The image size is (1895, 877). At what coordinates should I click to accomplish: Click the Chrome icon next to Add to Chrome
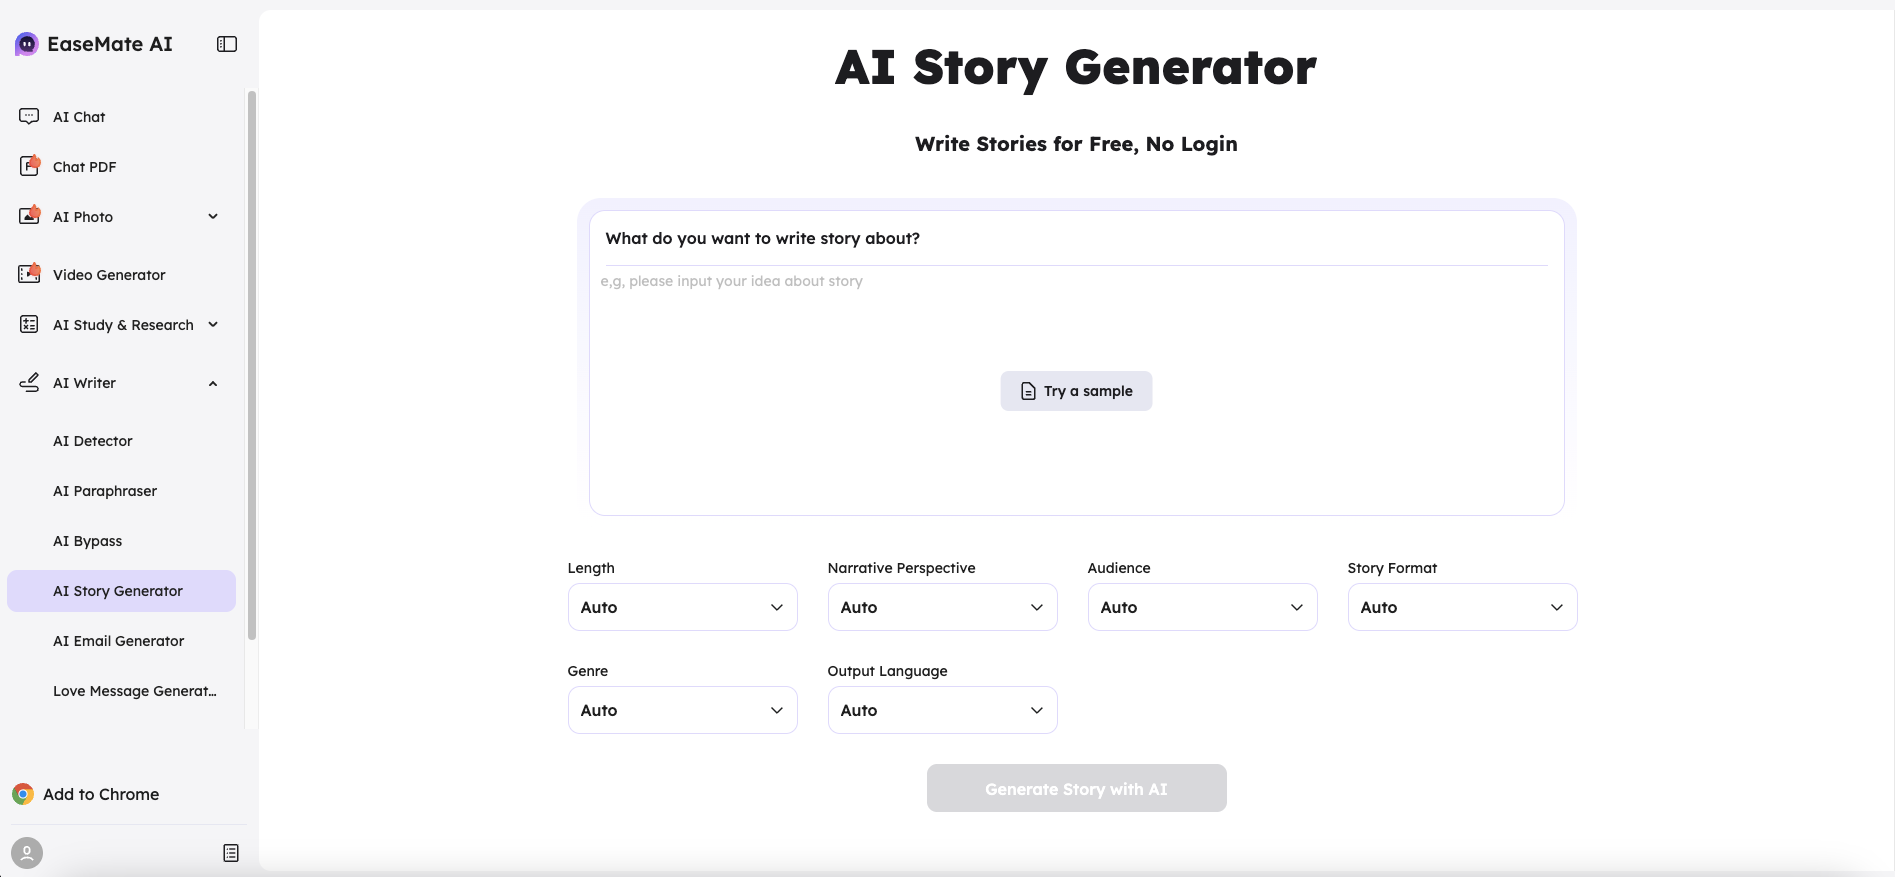pos(22,794)
